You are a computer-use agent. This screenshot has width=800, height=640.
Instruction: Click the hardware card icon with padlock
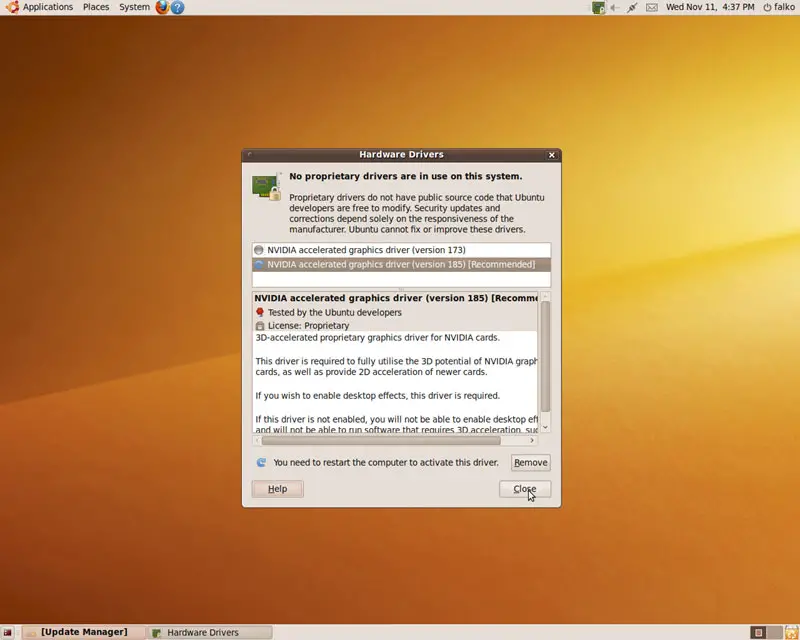[265, 186]
